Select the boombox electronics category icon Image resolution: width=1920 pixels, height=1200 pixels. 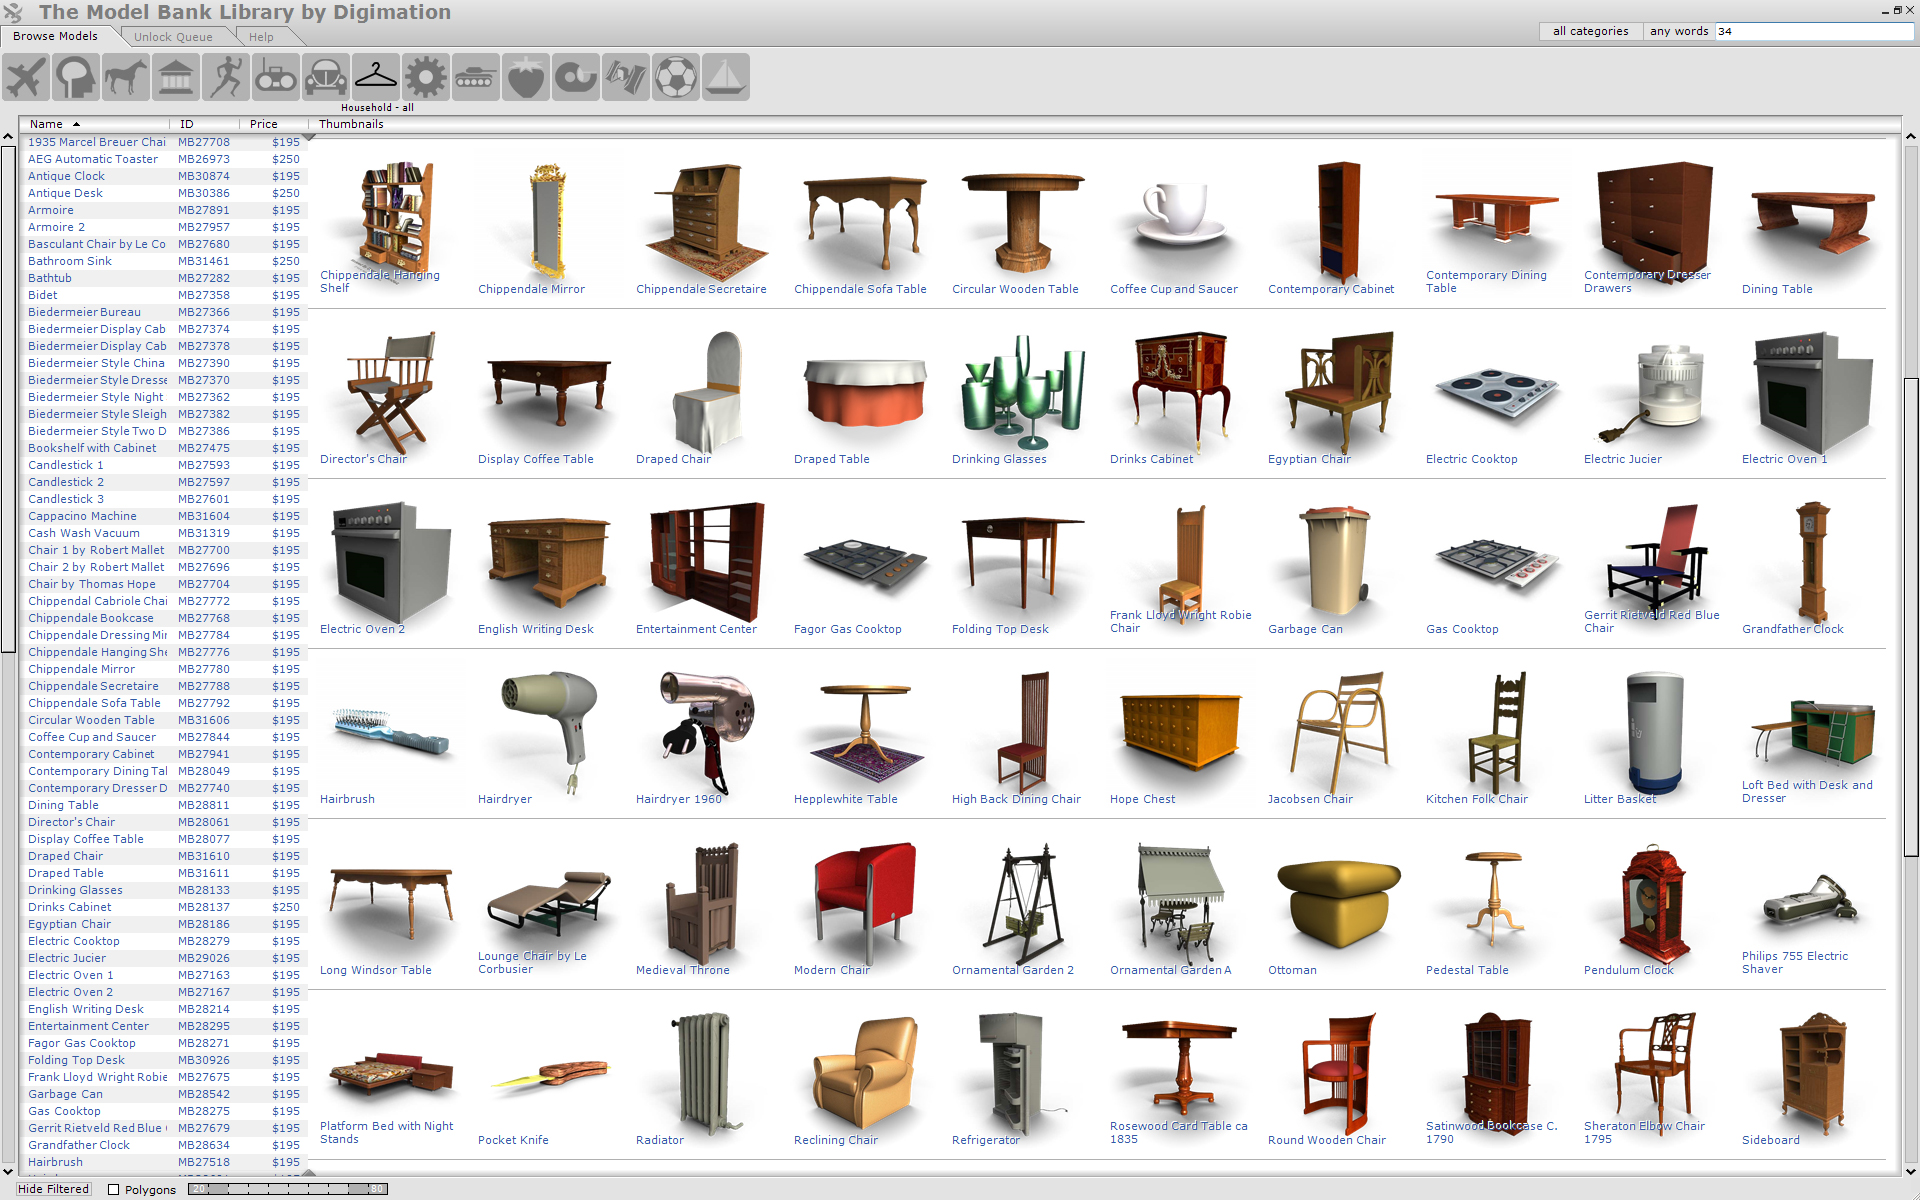pos(276,77)
